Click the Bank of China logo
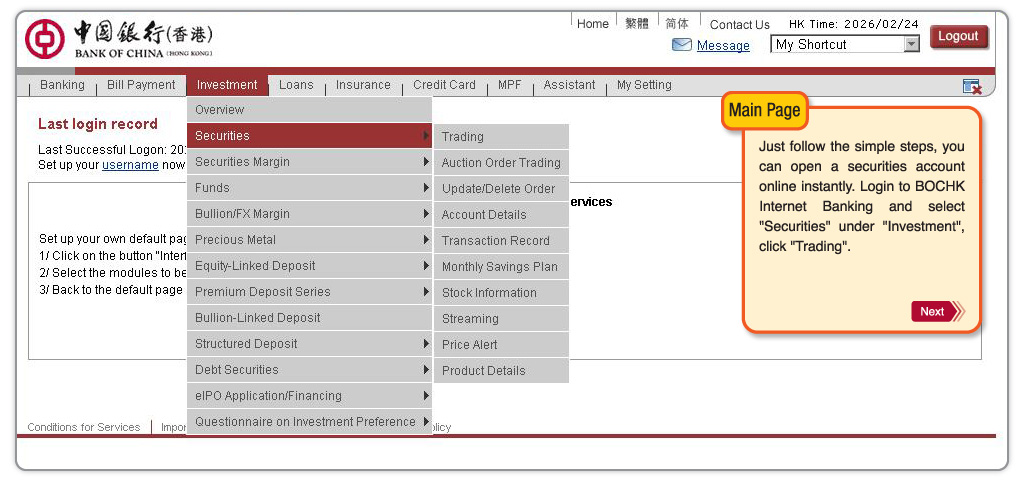This screenshot has width=1024, height=482. [119, 39]
